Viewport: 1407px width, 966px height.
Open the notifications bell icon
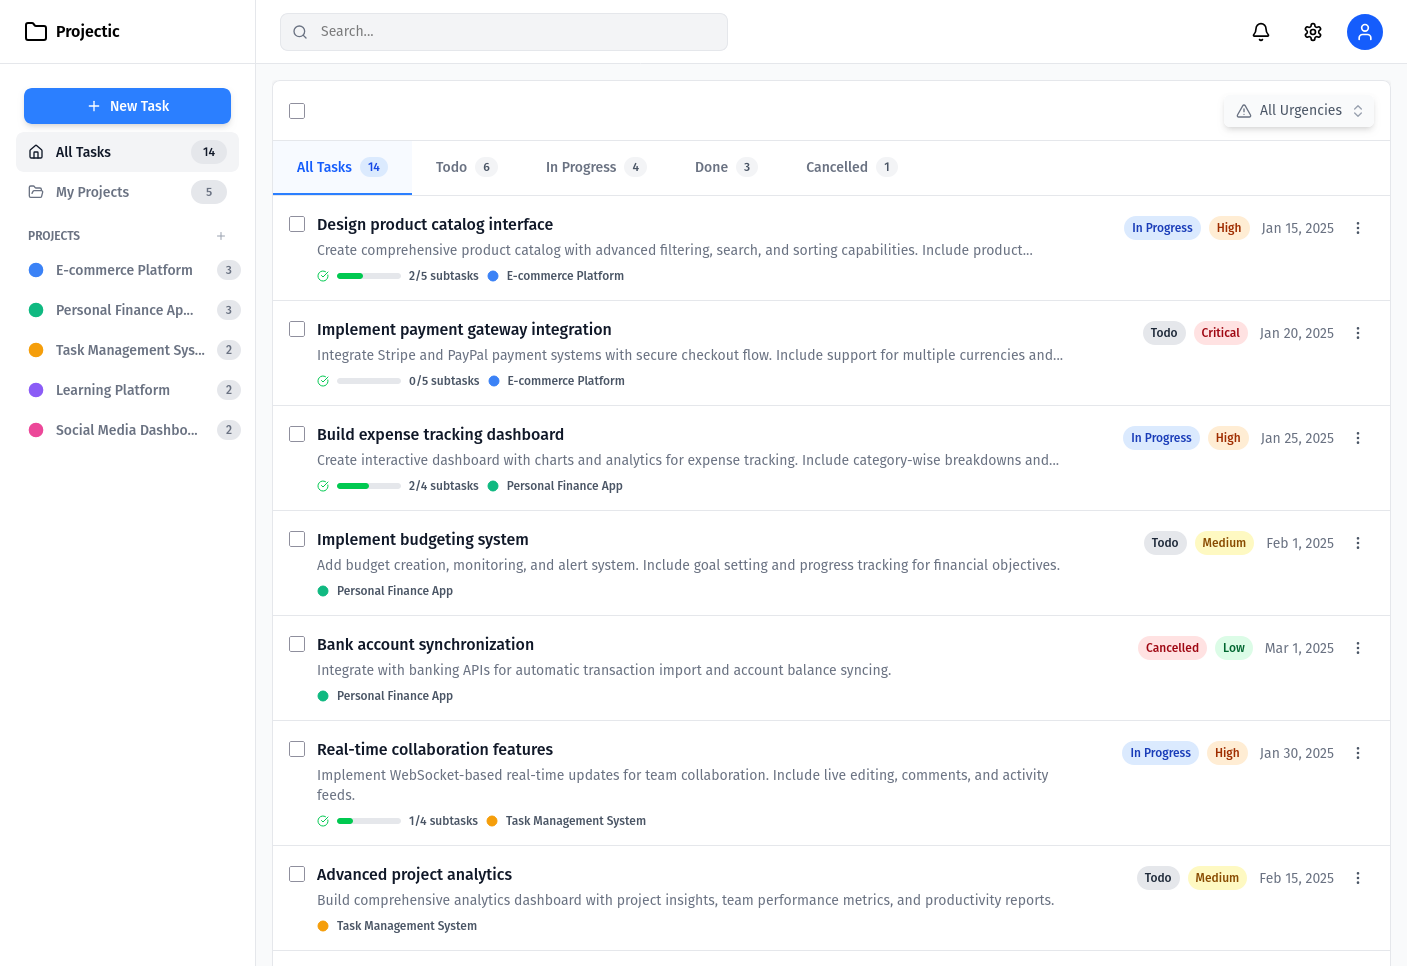(1261, 32)
